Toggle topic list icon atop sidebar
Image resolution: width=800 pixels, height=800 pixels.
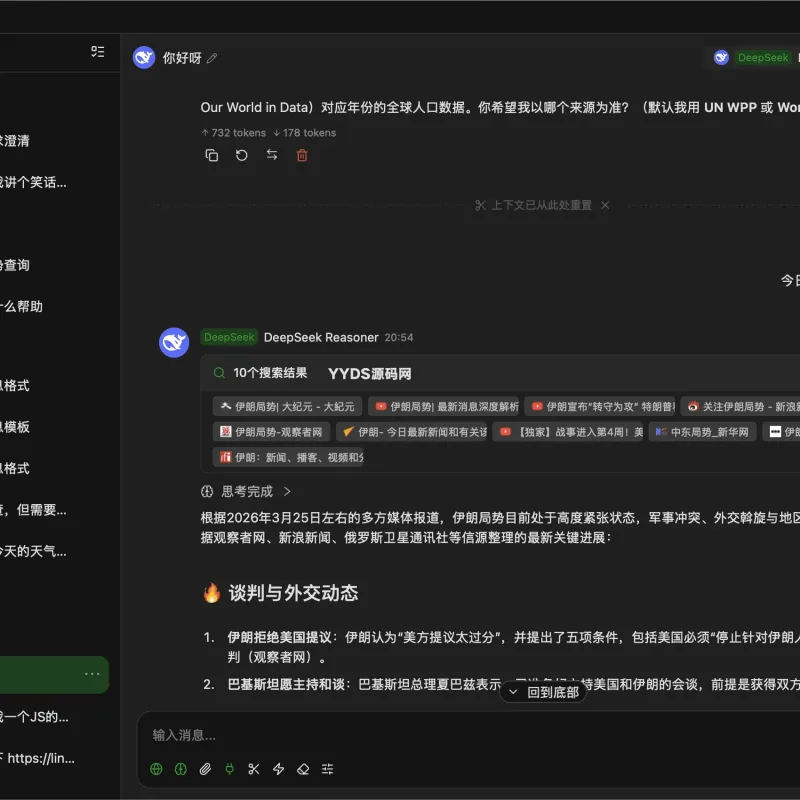tap(97, 52)
